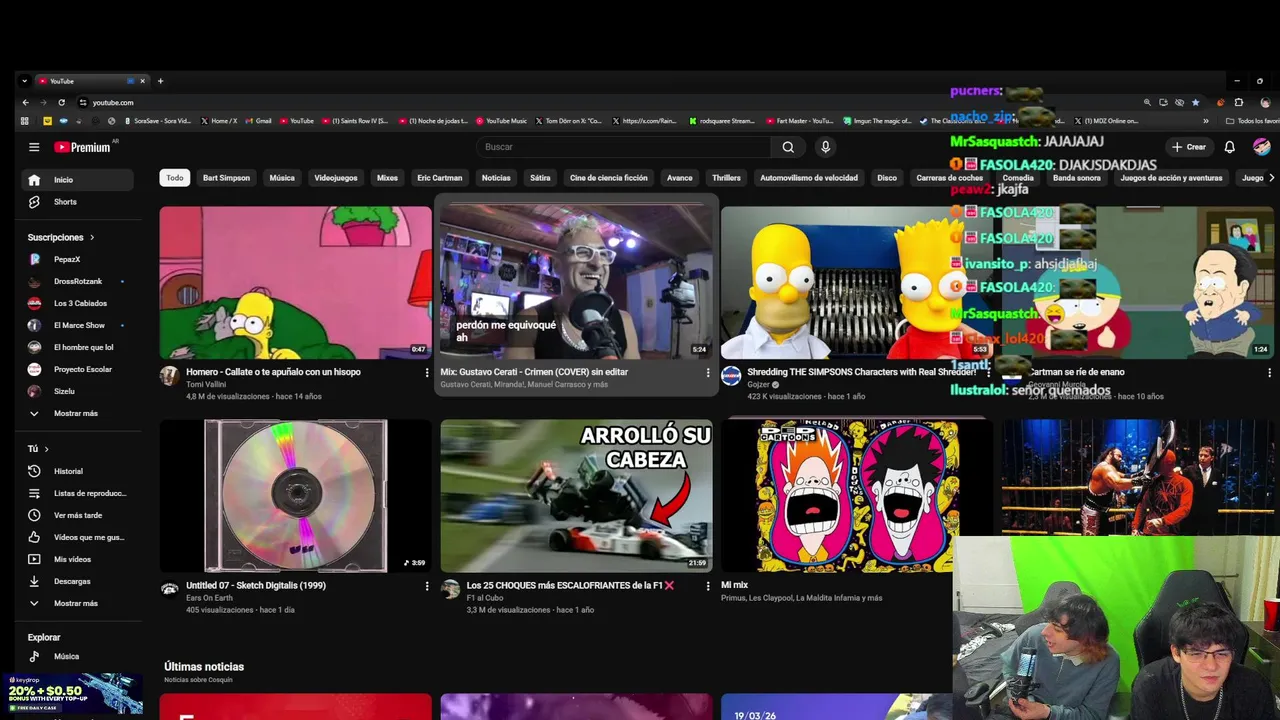Select the Música filter chip
The height and width of the screenshot is (720, 1280).
(282, 178)
